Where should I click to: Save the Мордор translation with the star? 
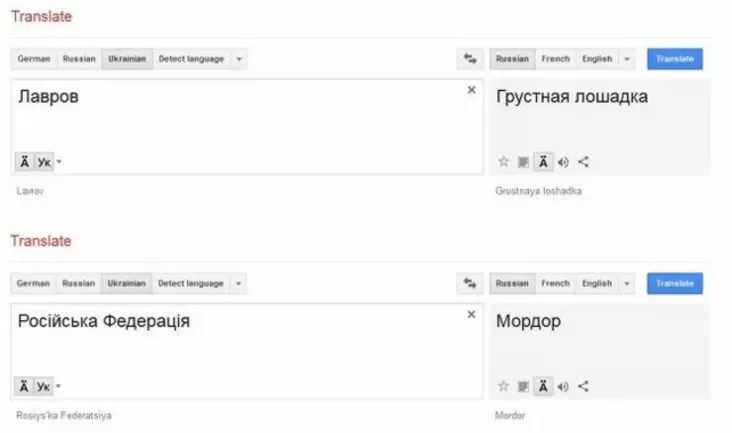click(x=503, y=387)
